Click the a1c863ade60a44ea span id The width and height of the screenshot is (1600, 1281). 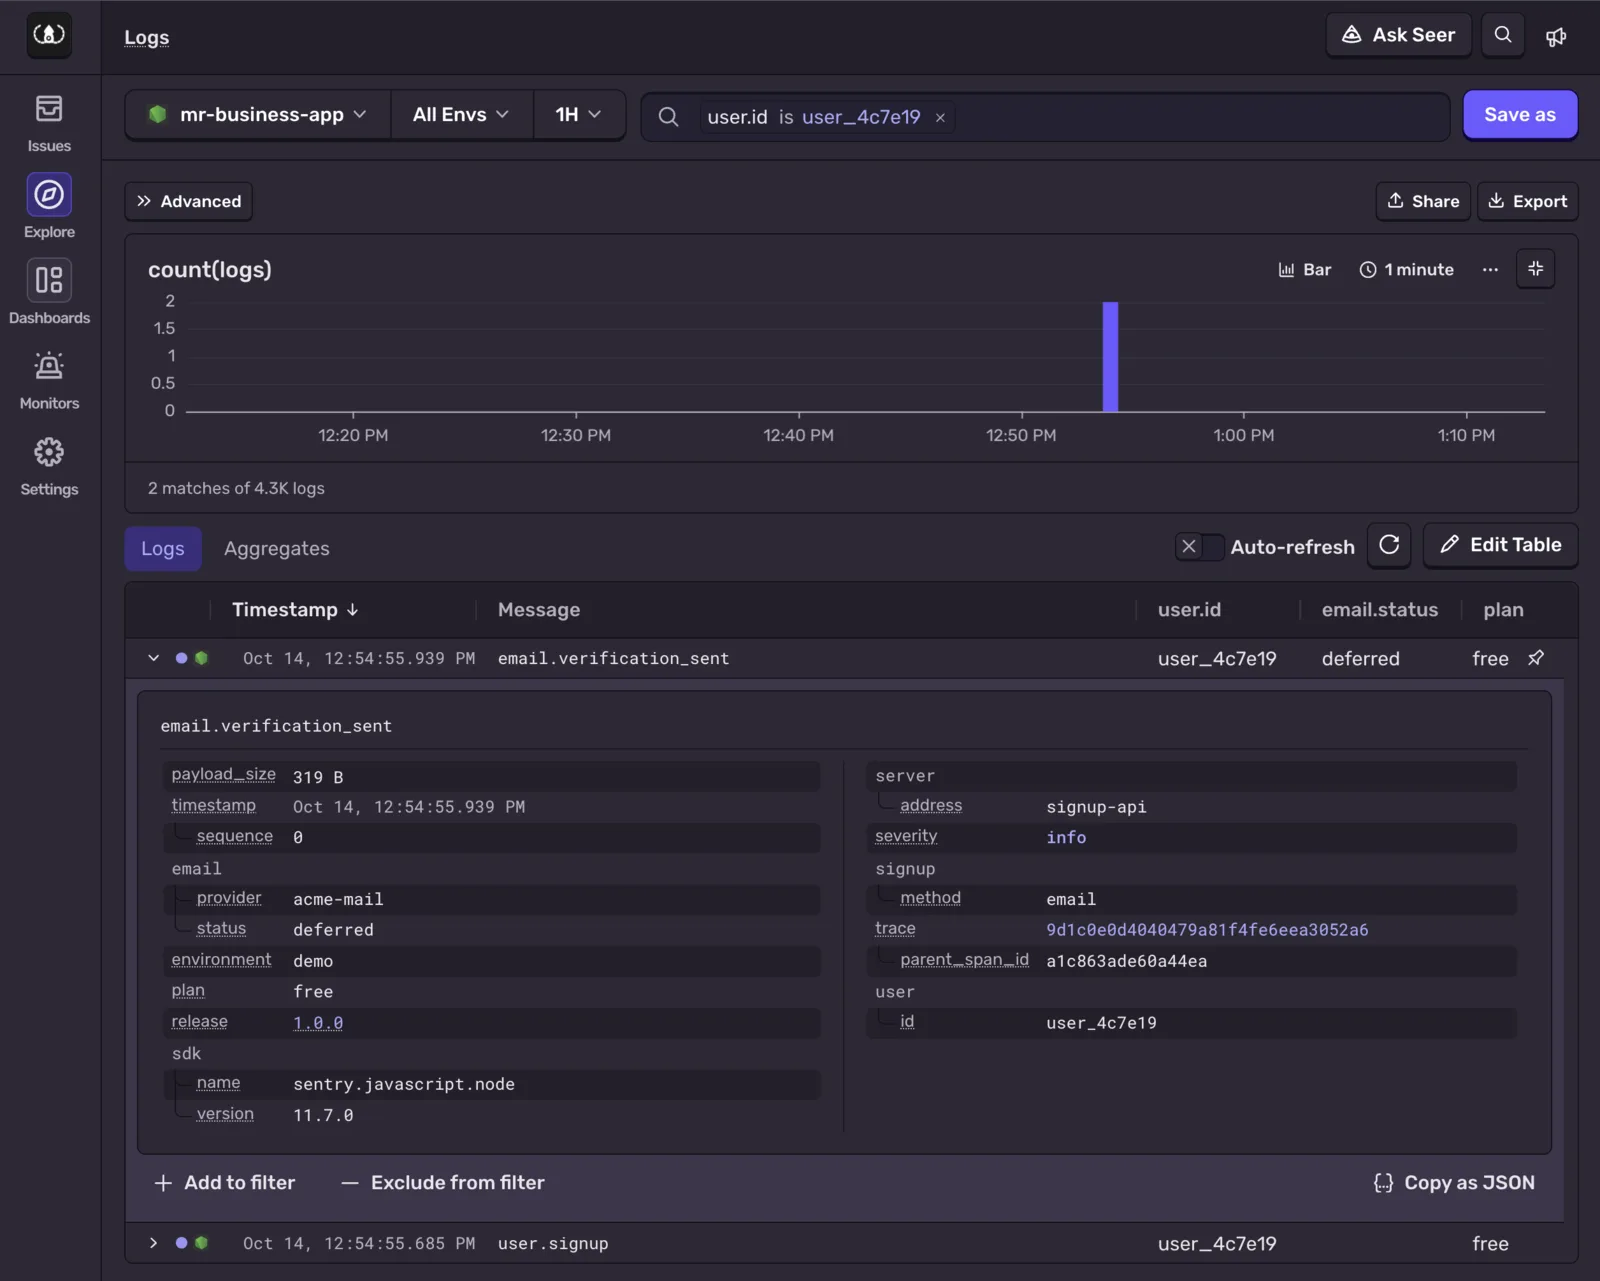point(1126,962)
